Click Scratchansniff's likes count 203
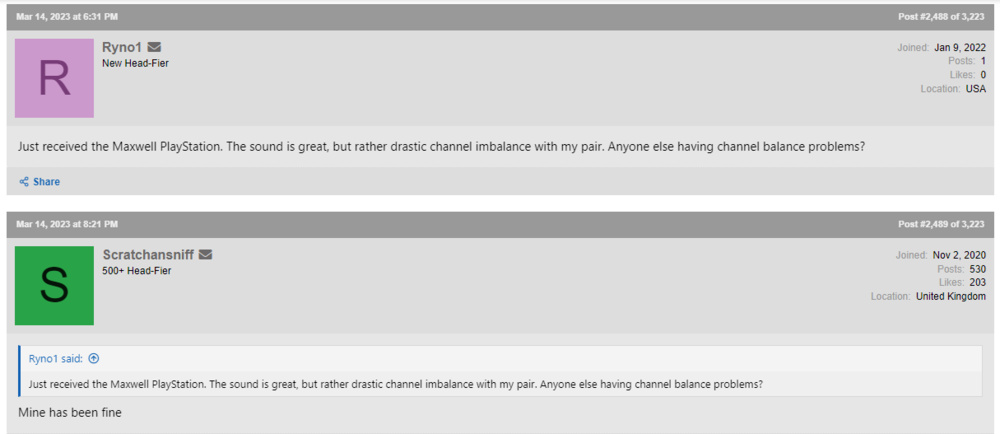1000x434 pixels. click(x=977, y=282)
